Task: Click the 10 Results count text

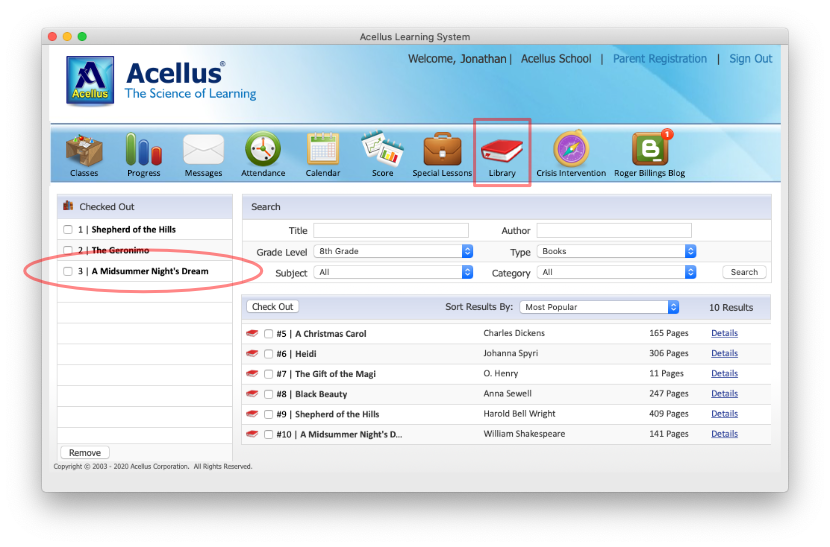Action: click(731, 308)
